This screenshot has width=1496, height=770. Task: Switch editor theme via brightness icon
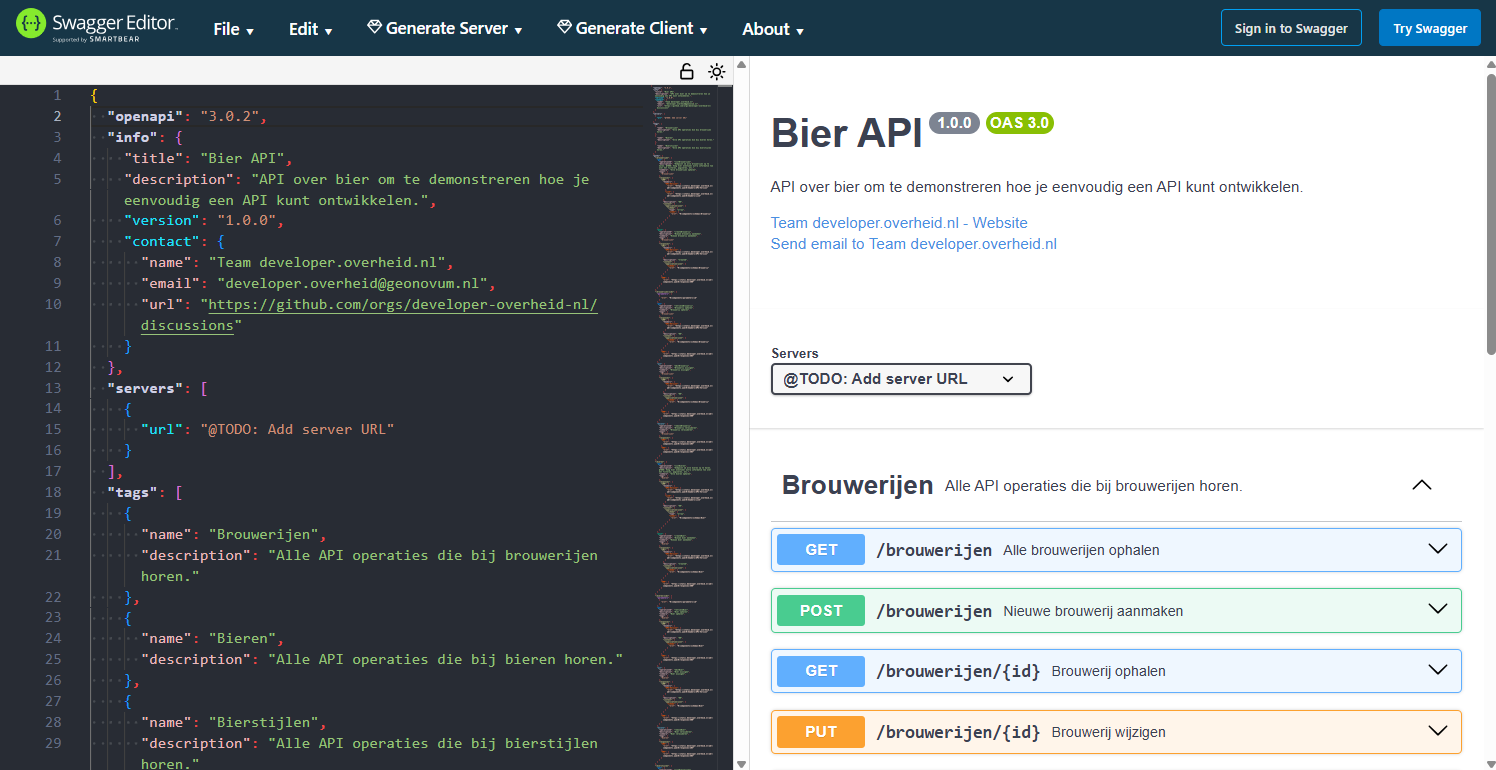716,71
